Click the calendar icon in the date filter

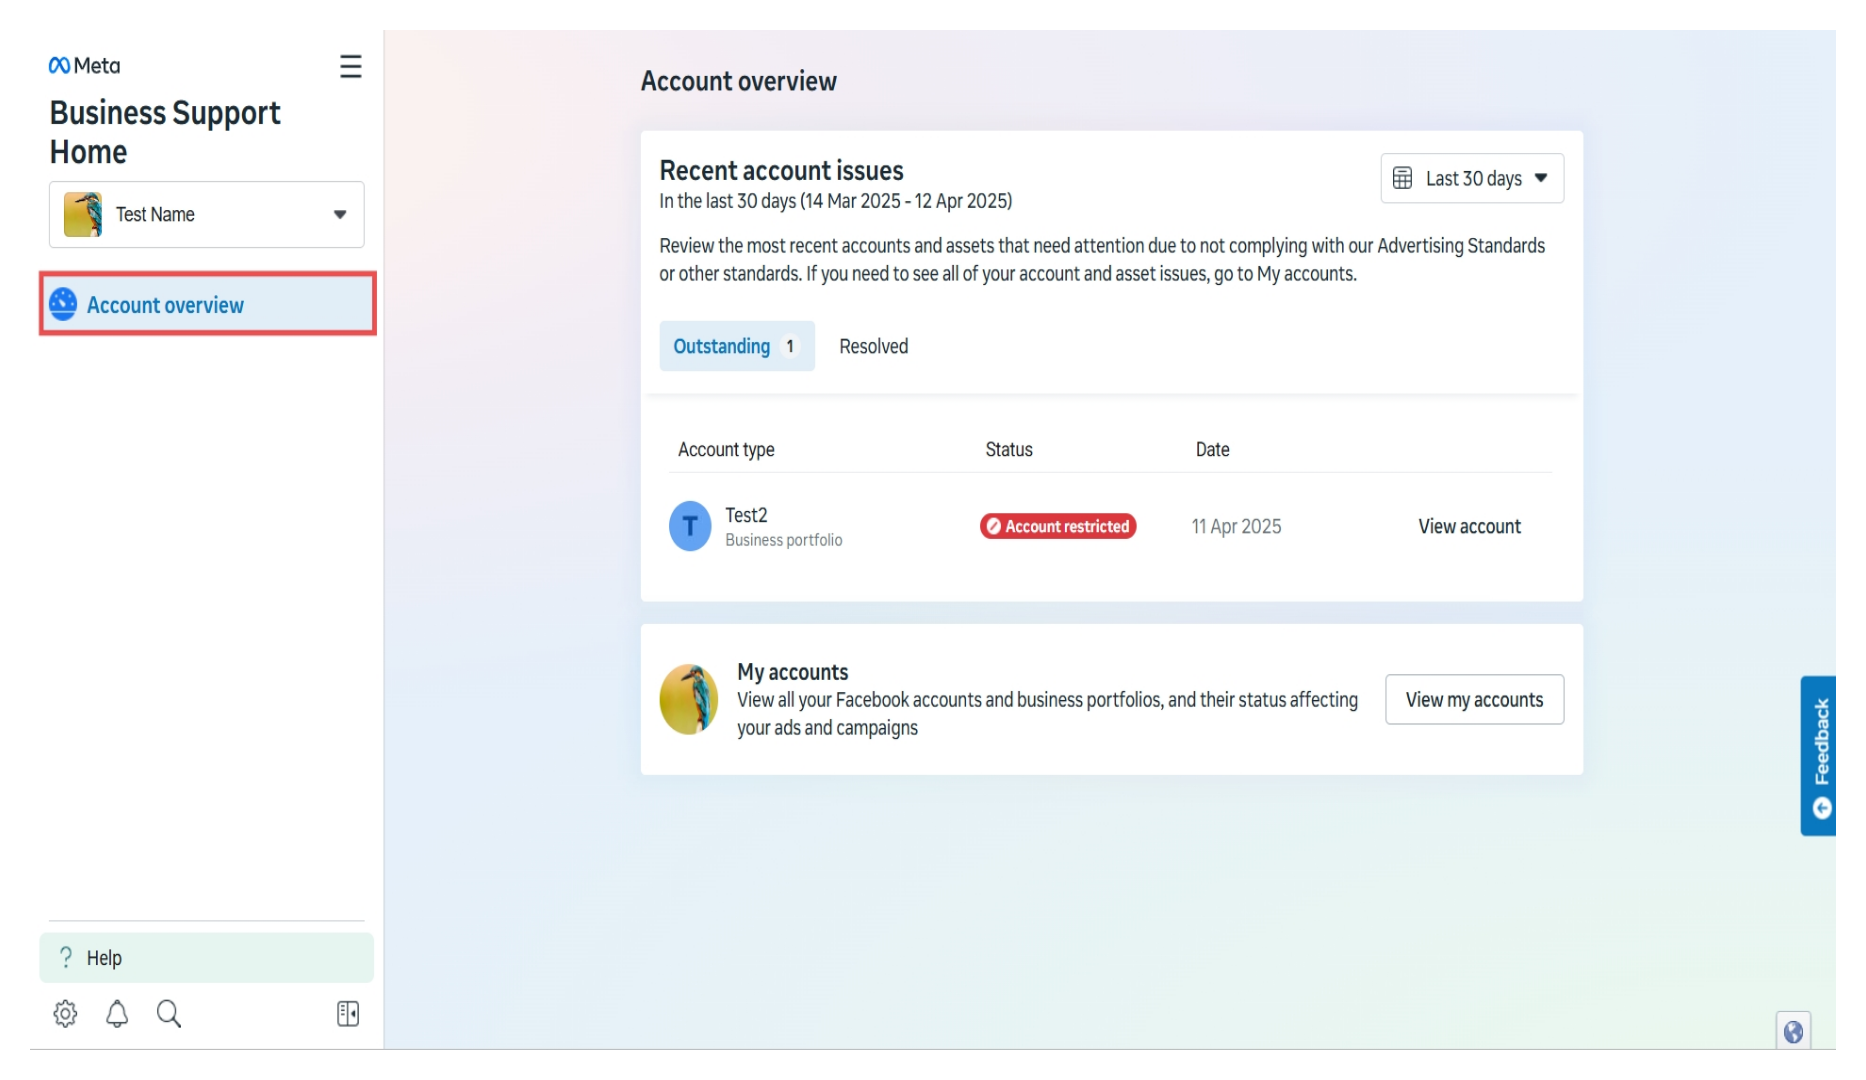tap(1404, 178)
